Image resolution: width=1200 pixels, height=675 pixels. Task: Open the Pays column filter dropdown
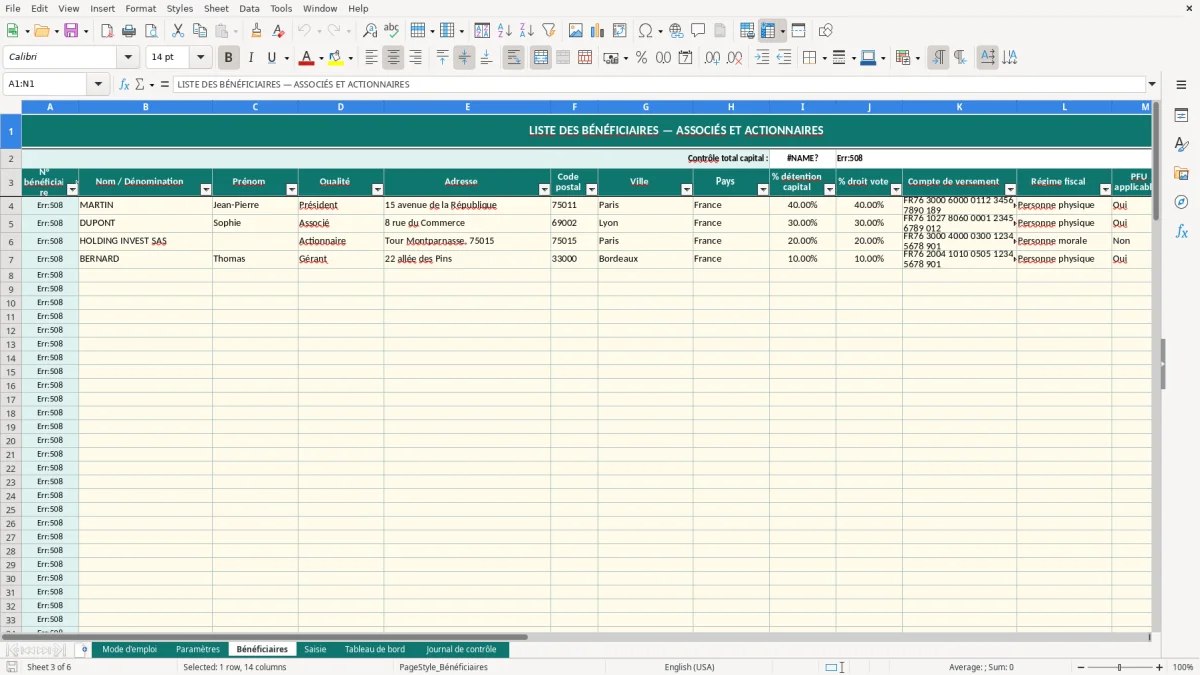point(763,189)
